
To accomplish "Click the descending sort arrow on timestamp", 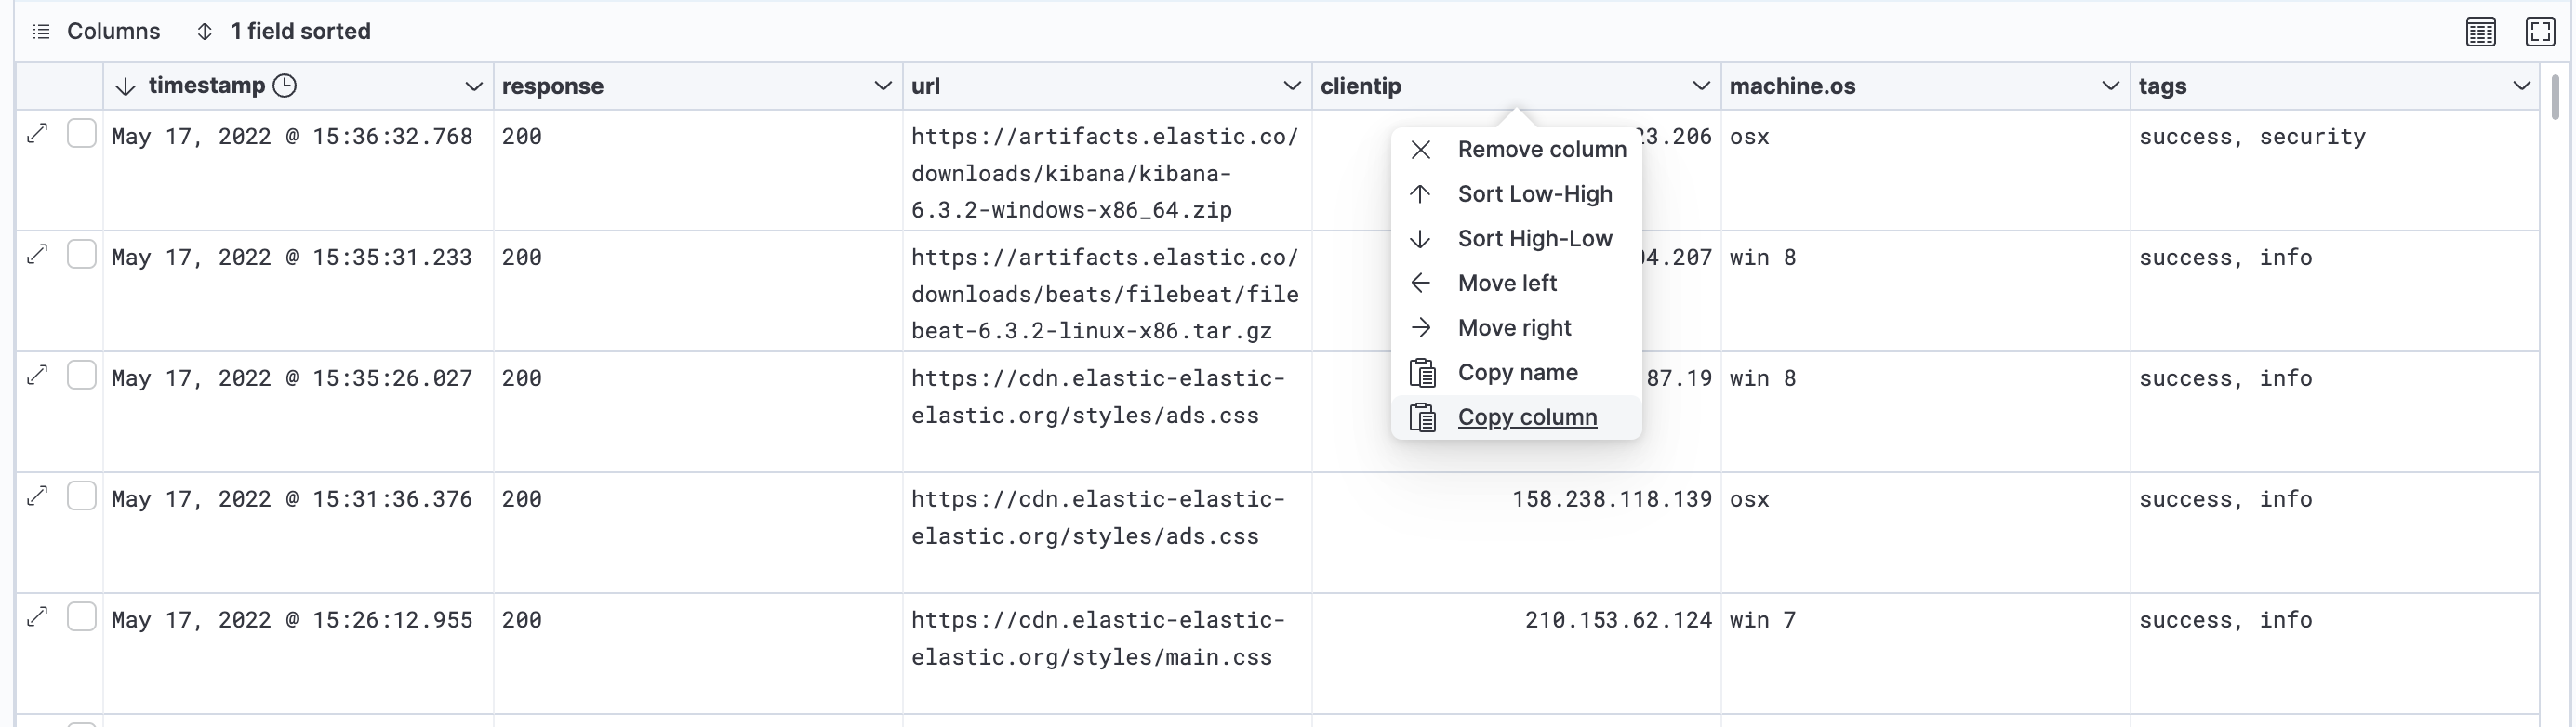I will point(125,87).
